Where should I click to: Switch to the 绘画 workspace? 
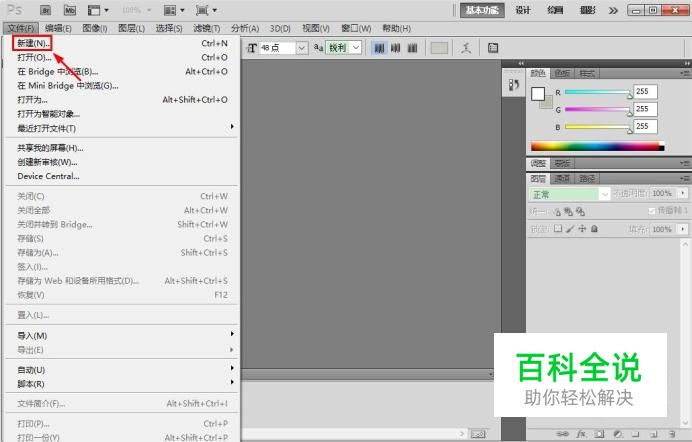pos(555,10)
